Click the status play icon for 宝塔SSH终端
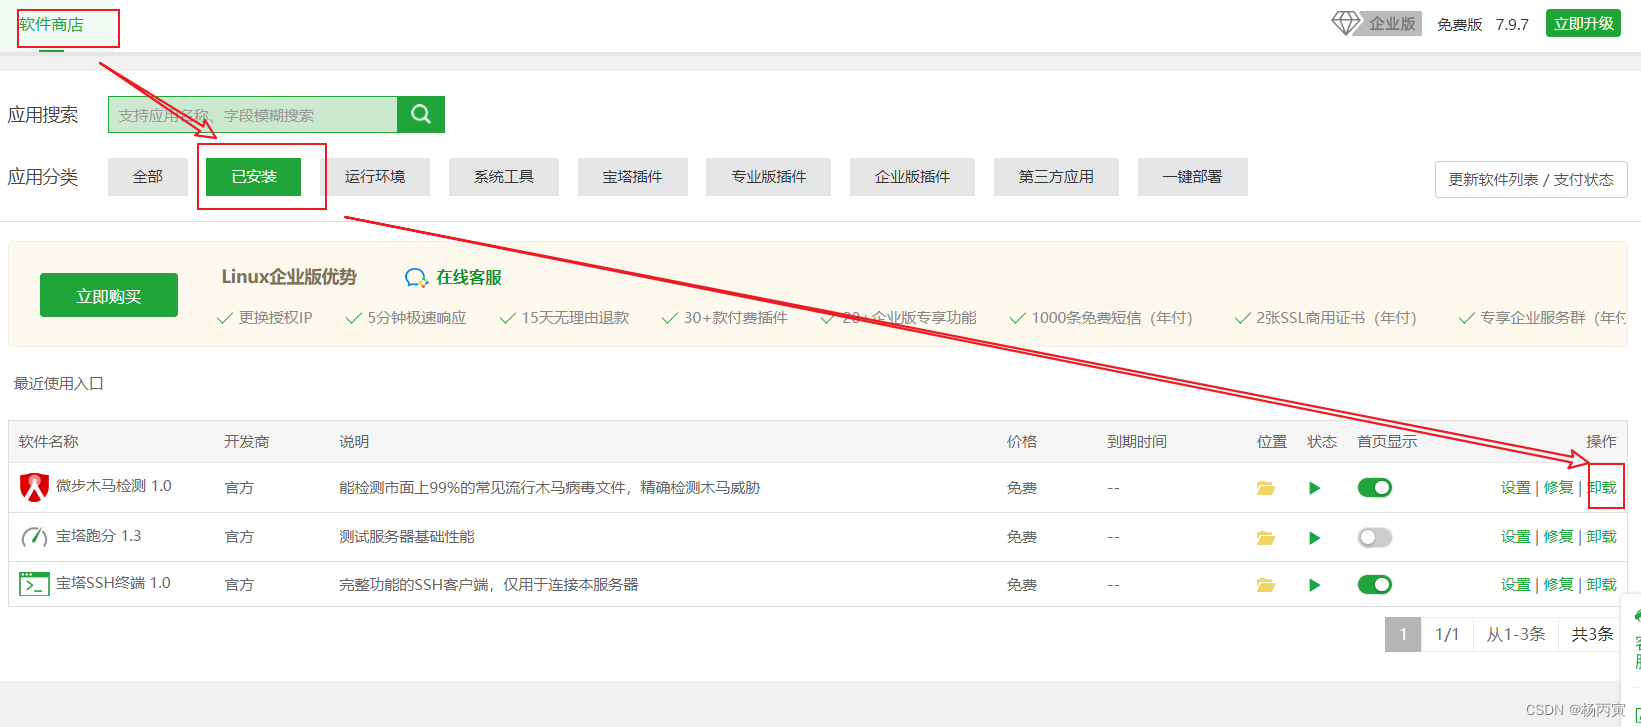This screenshot has width=1641, height=727. tap(1315, 585)
